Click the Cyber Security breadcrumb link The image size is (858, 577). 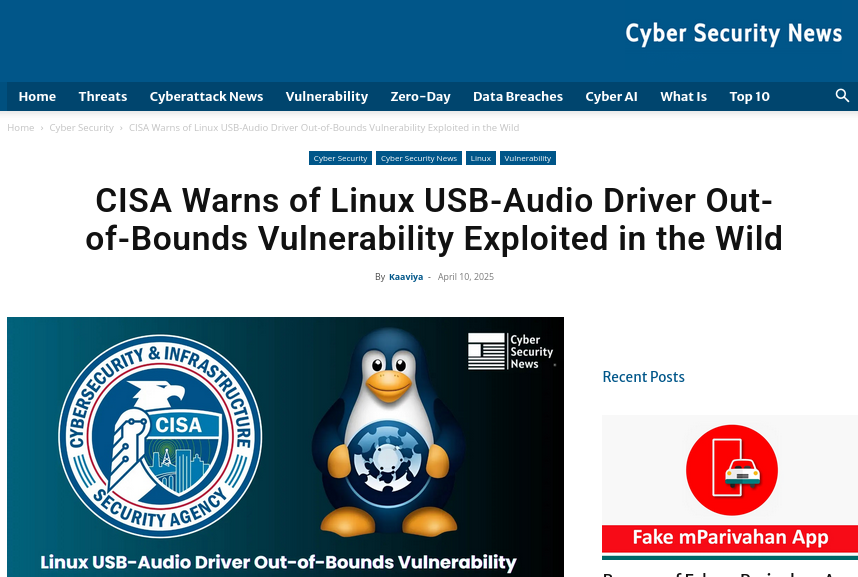point(82,128)
